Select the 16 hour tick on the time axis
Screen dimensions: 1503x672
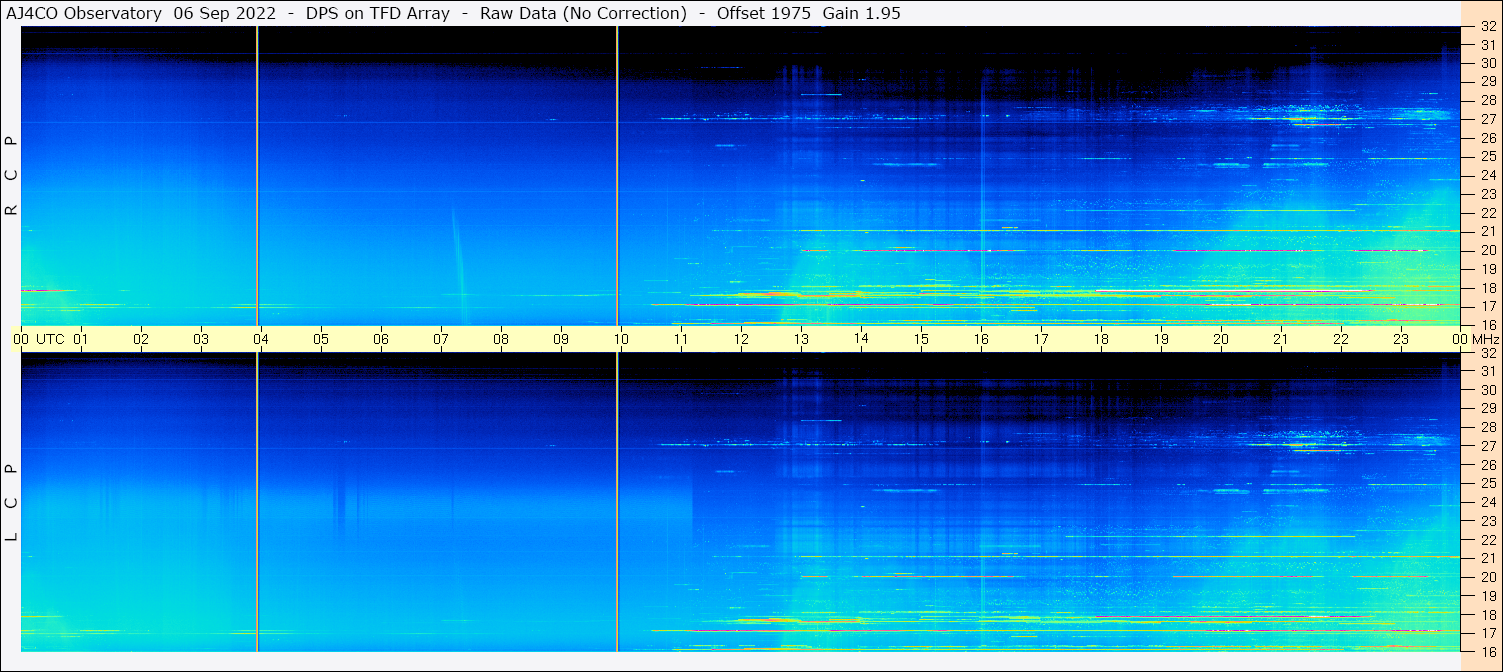(x=981, y=339)
